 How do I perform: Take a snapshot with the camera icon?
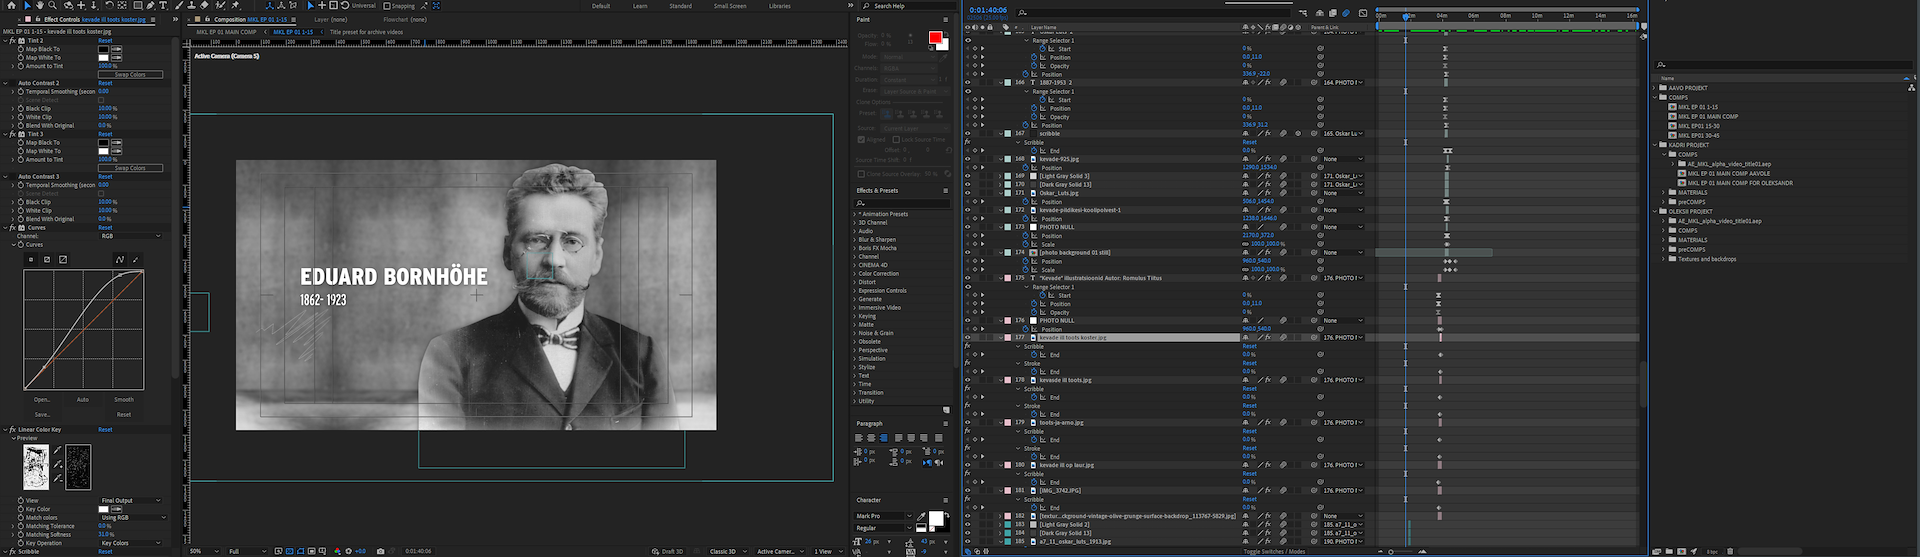pos(380,551)
